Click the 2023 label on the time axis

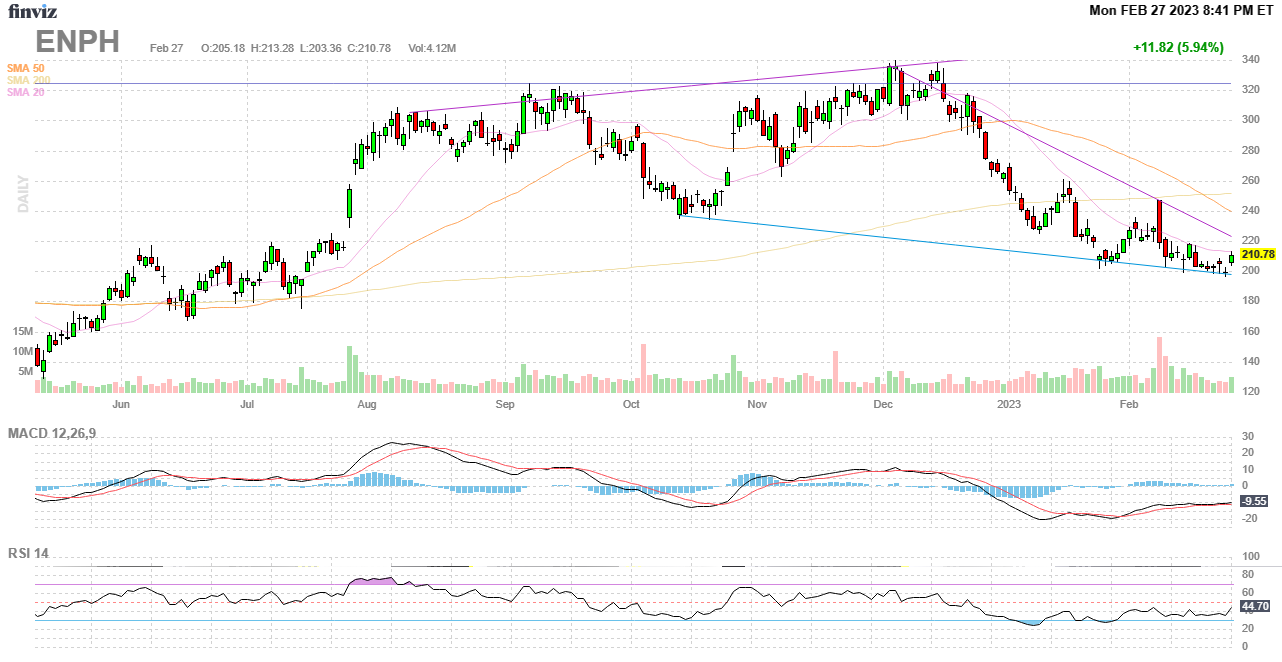tap(1009, 405)
